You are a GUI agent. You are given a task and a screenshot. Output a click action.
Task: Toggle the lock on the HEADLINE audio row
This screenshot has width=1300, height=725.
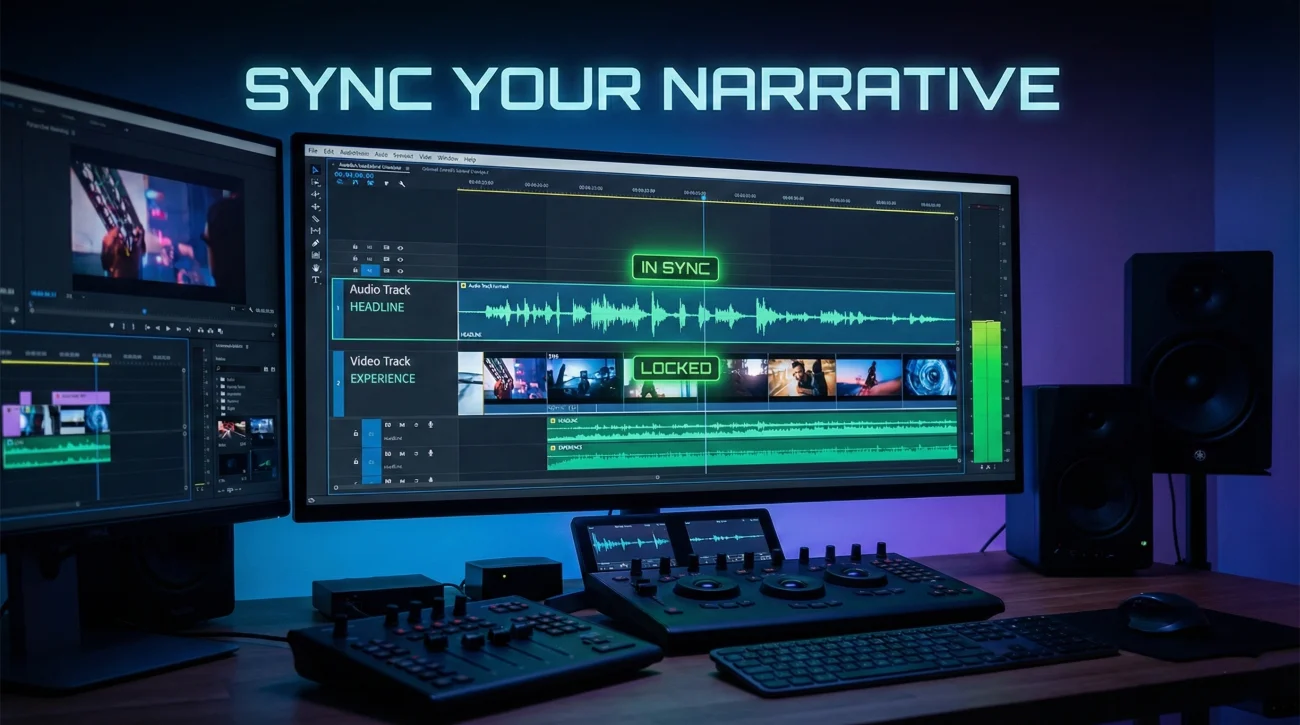pos(356,433)
